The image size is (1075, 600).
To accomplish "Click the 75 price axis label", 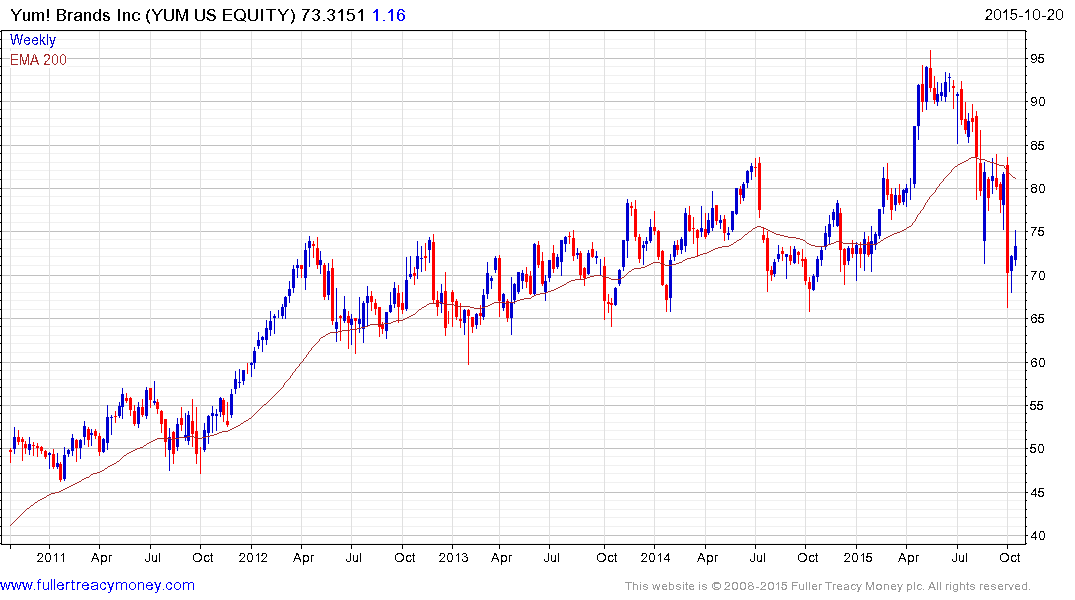I will (x=1037, y=232).
